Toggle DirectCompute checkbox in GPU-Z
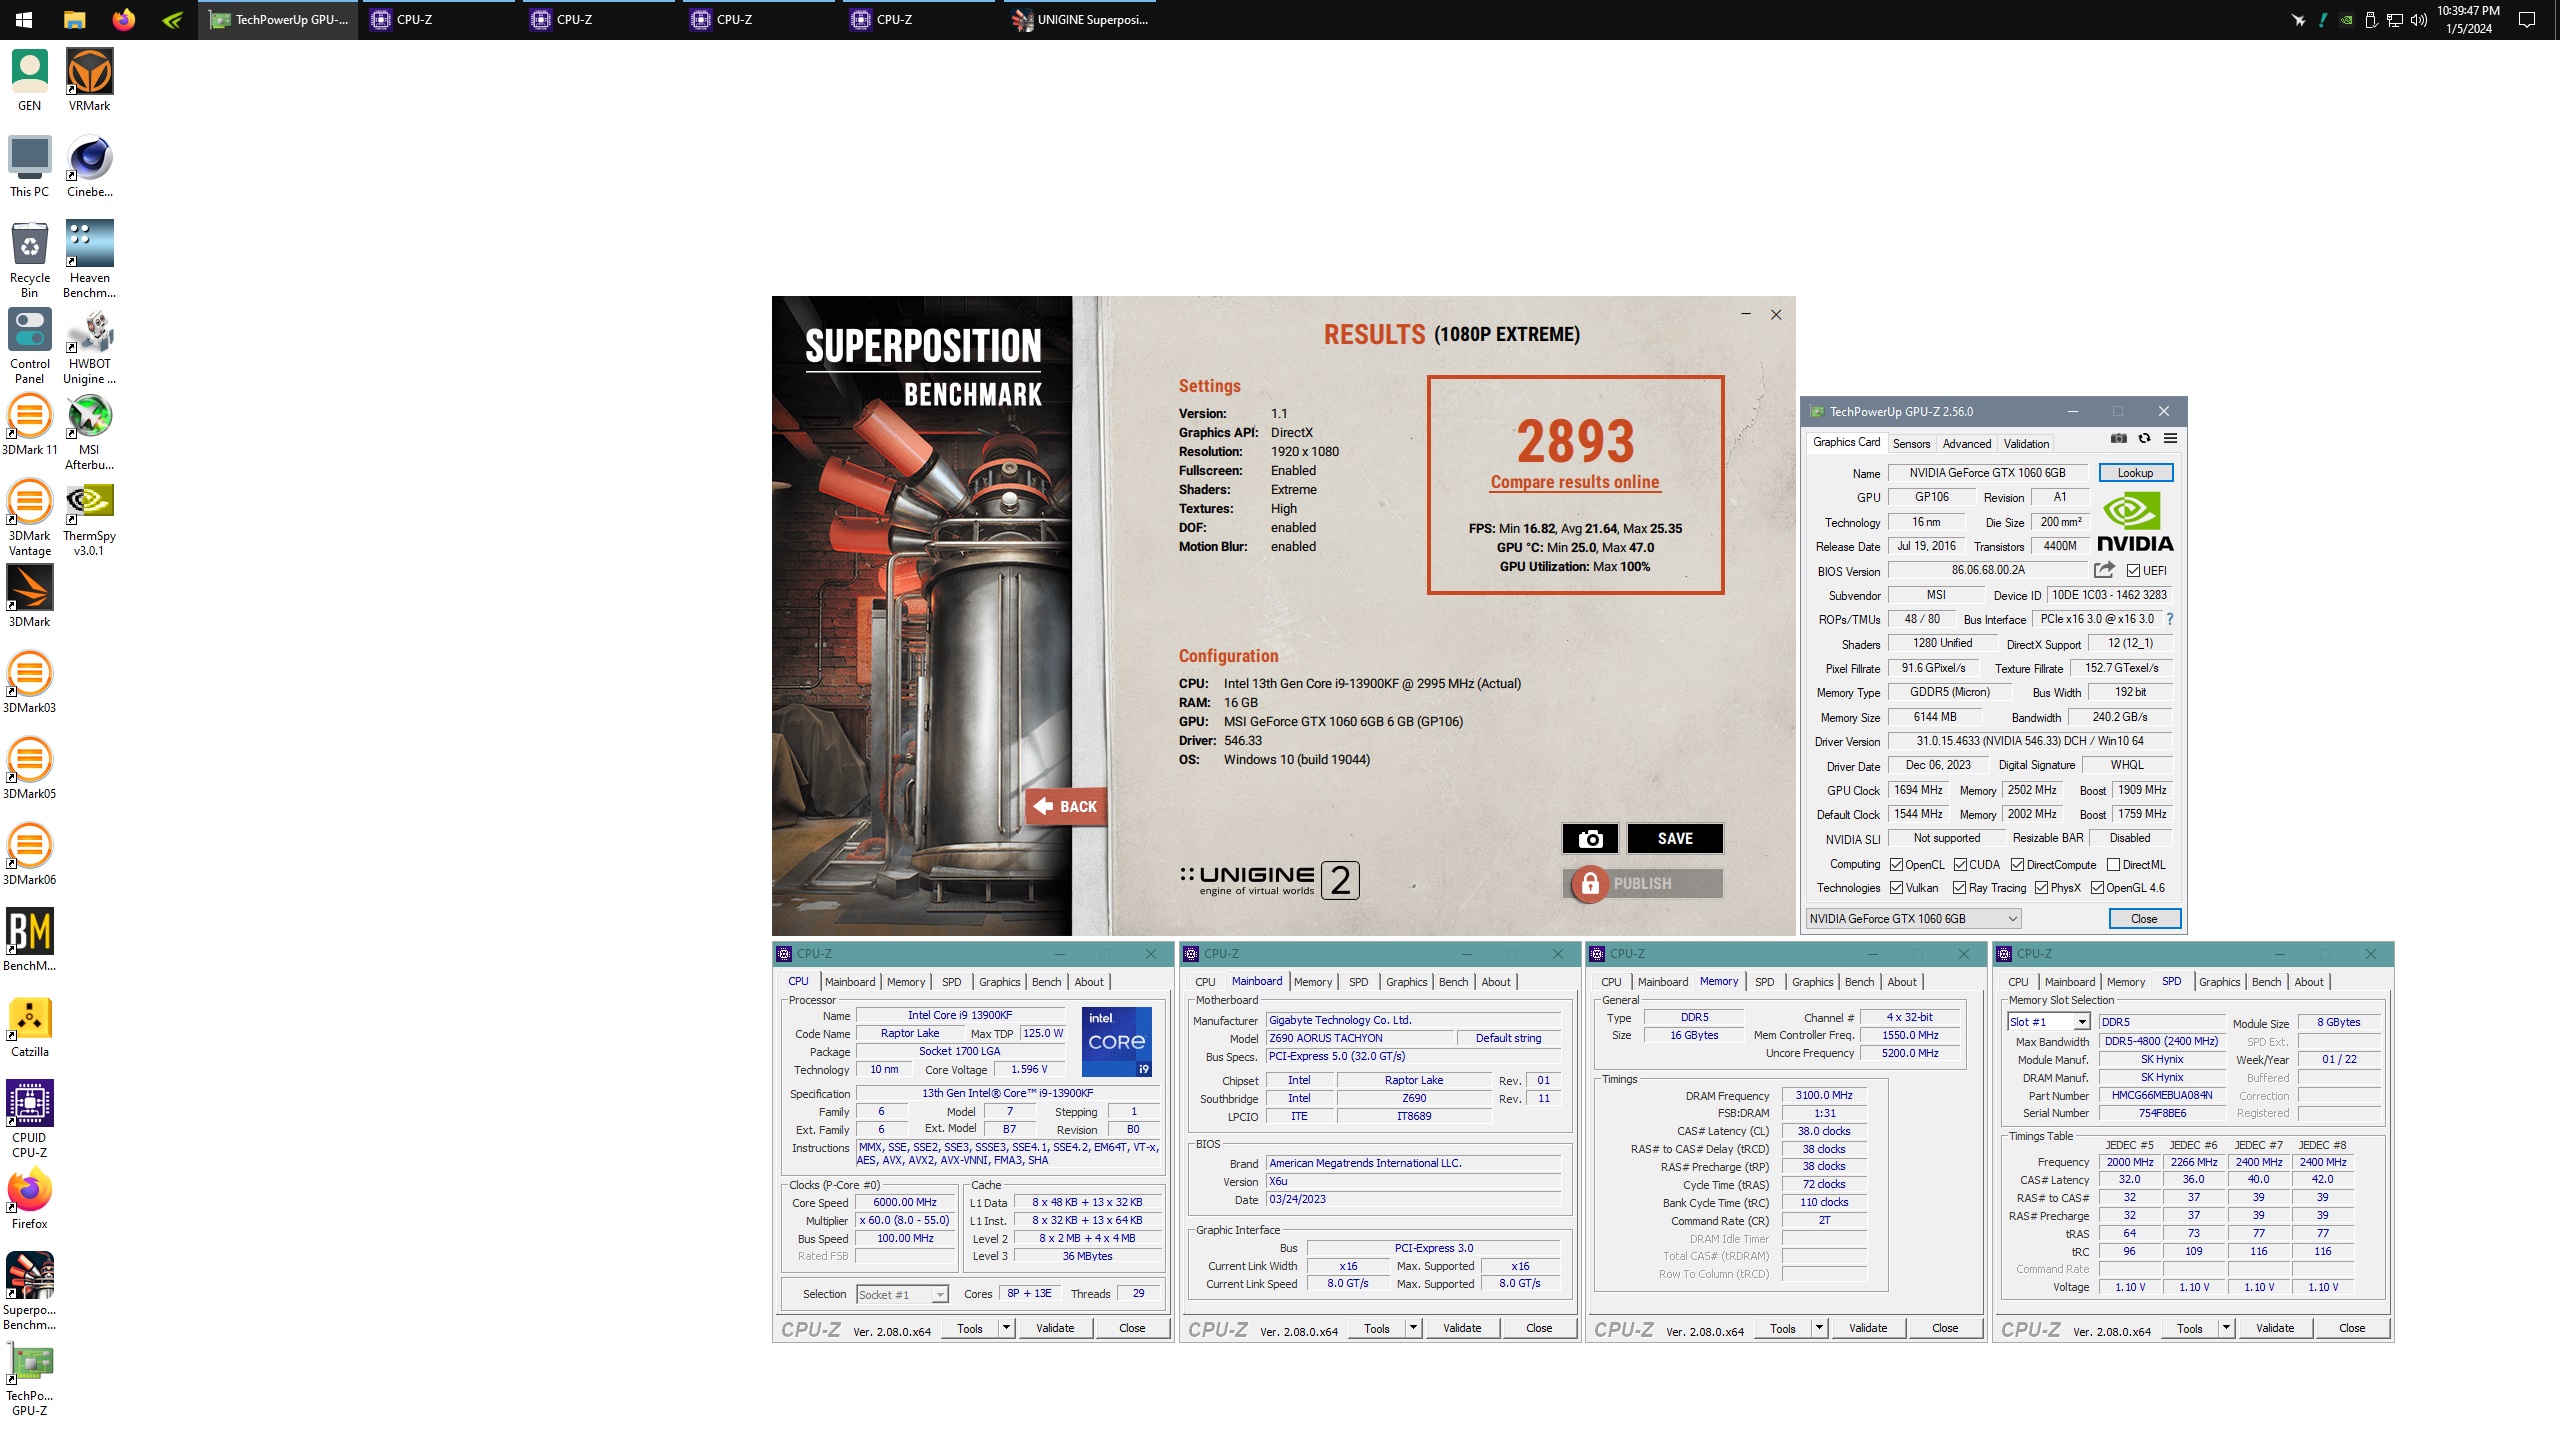The height and width of the screenshot is (1440, 2560). click(2017, 865)
